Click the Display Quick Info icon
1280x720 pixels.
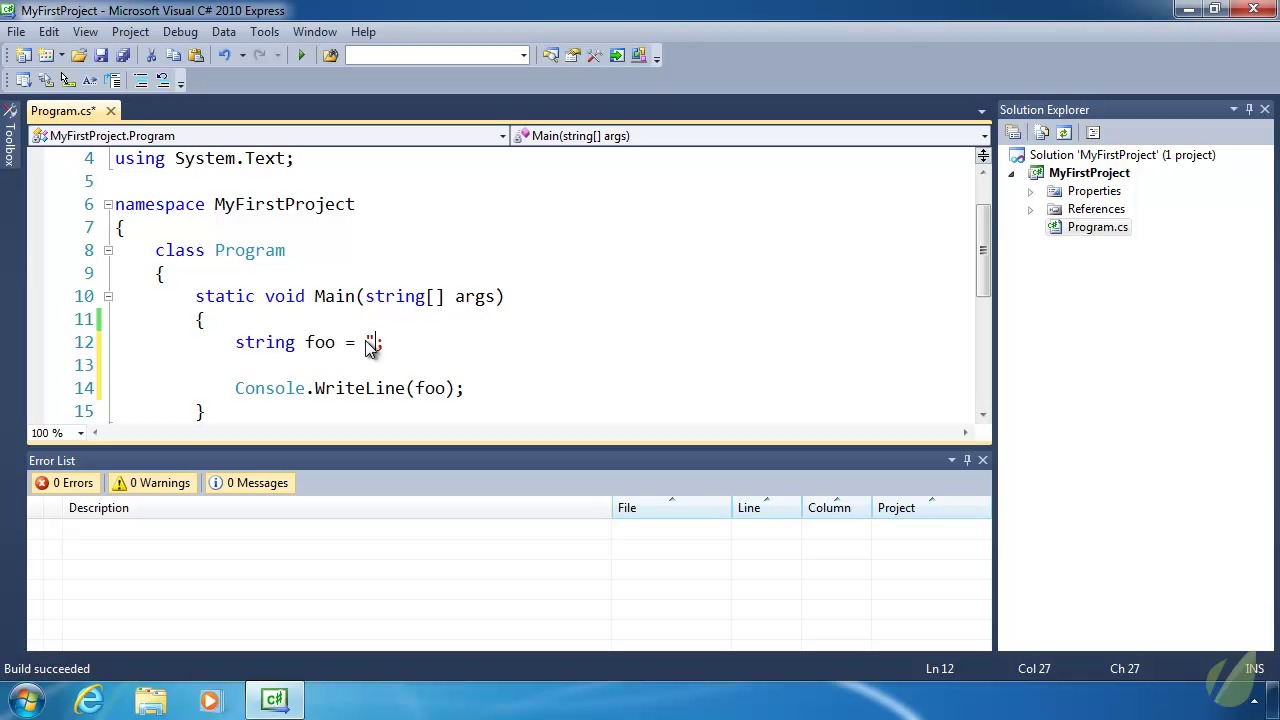click(x=68, y=80)
